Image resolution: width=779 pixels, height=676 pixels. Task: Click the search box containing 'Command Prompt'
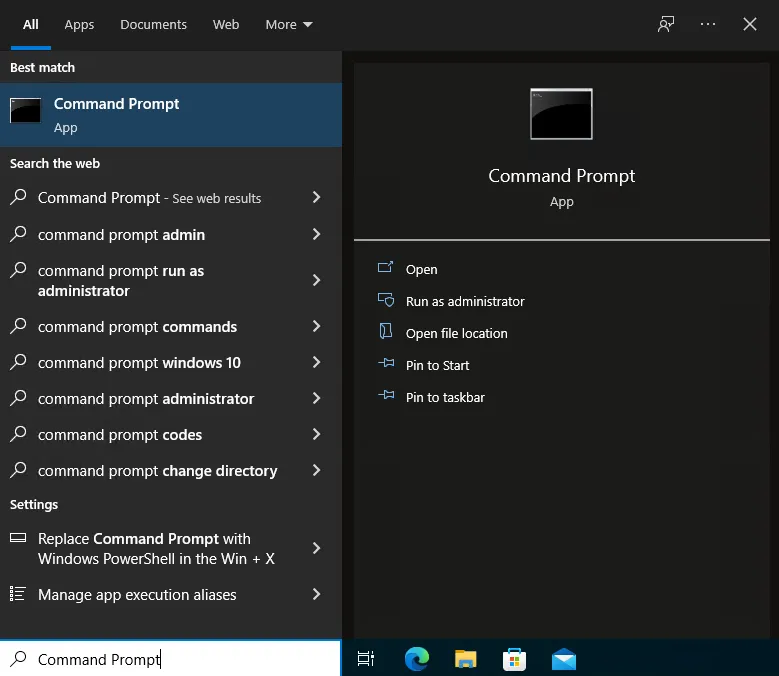point(170,659)
